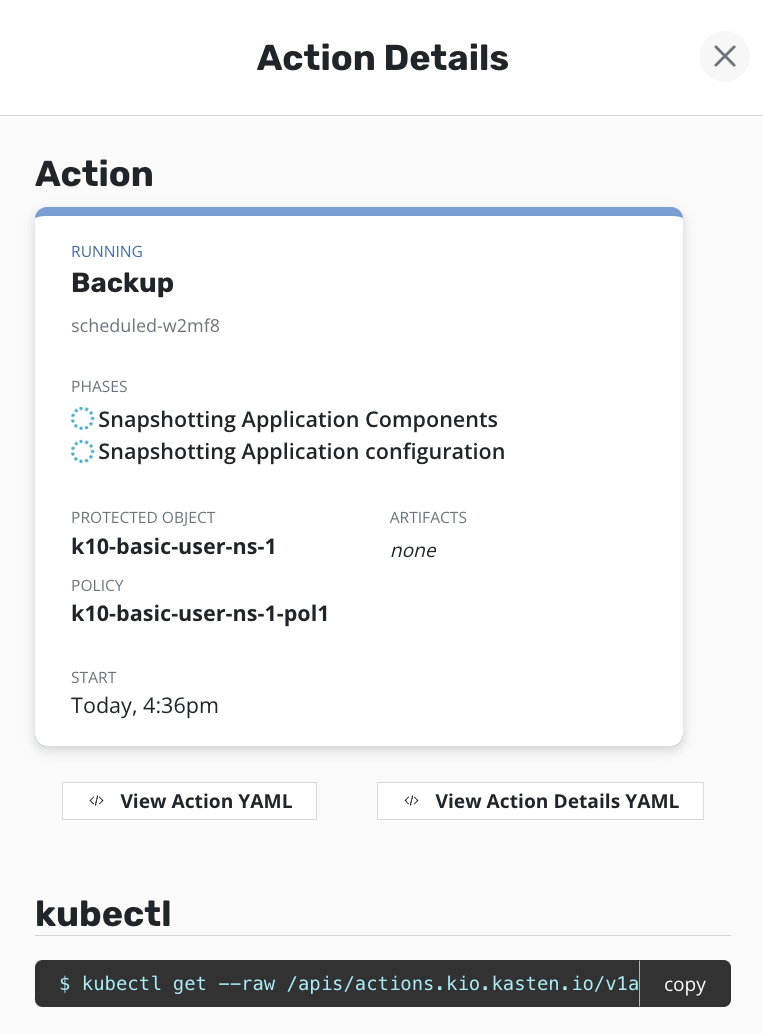Click spinner icon beside Snapshotting Application Components
The width and height of the screenshot is (763, 1034).
tap(82, 419)
